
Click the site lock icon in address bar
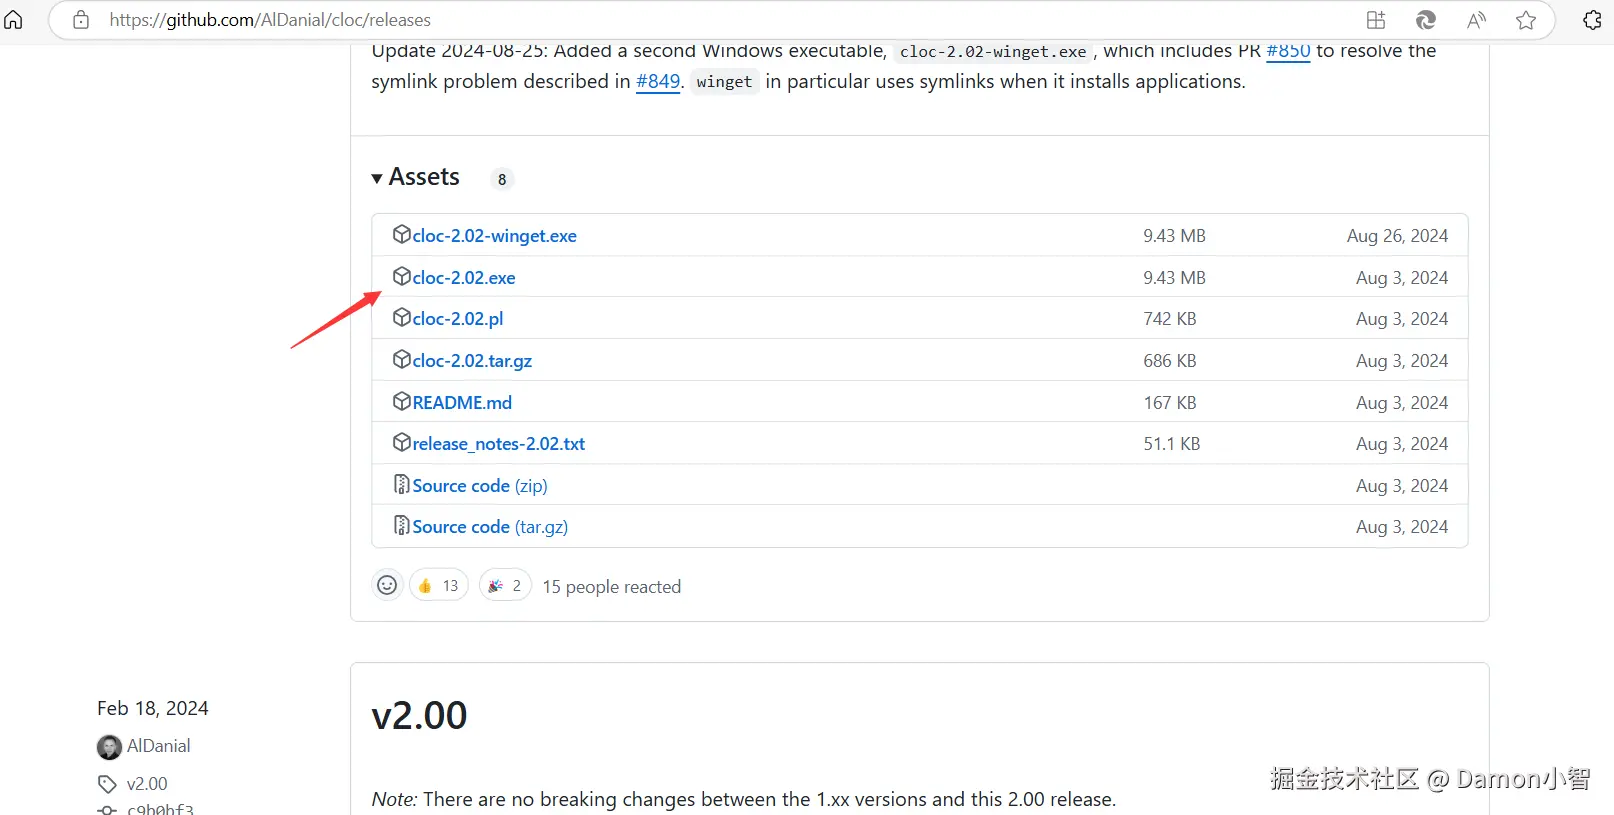click(x=81, y=20)
